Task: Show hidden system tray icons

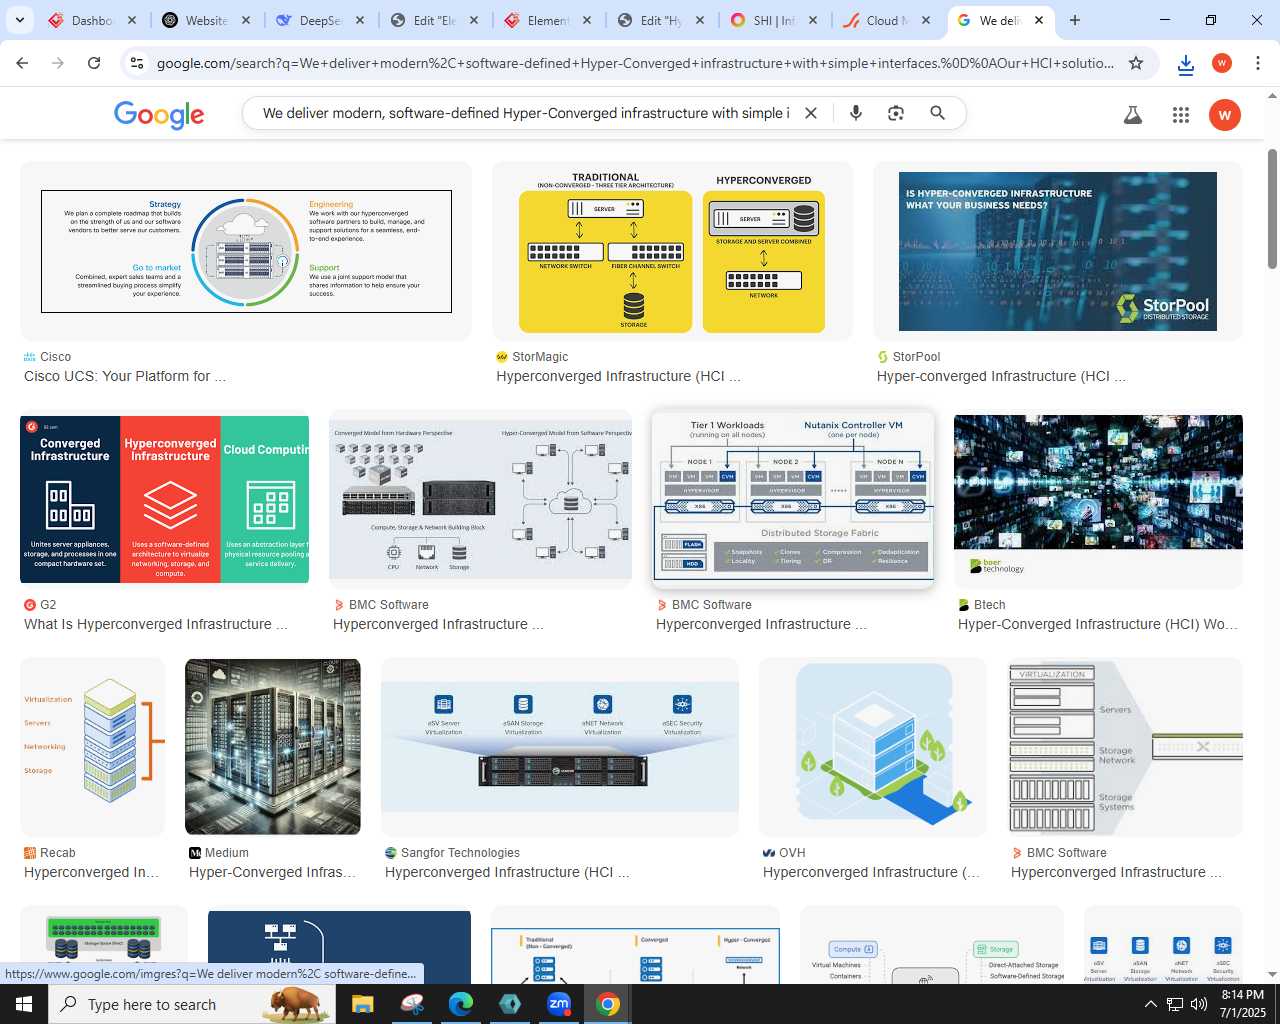Action: [1150, 1004]
